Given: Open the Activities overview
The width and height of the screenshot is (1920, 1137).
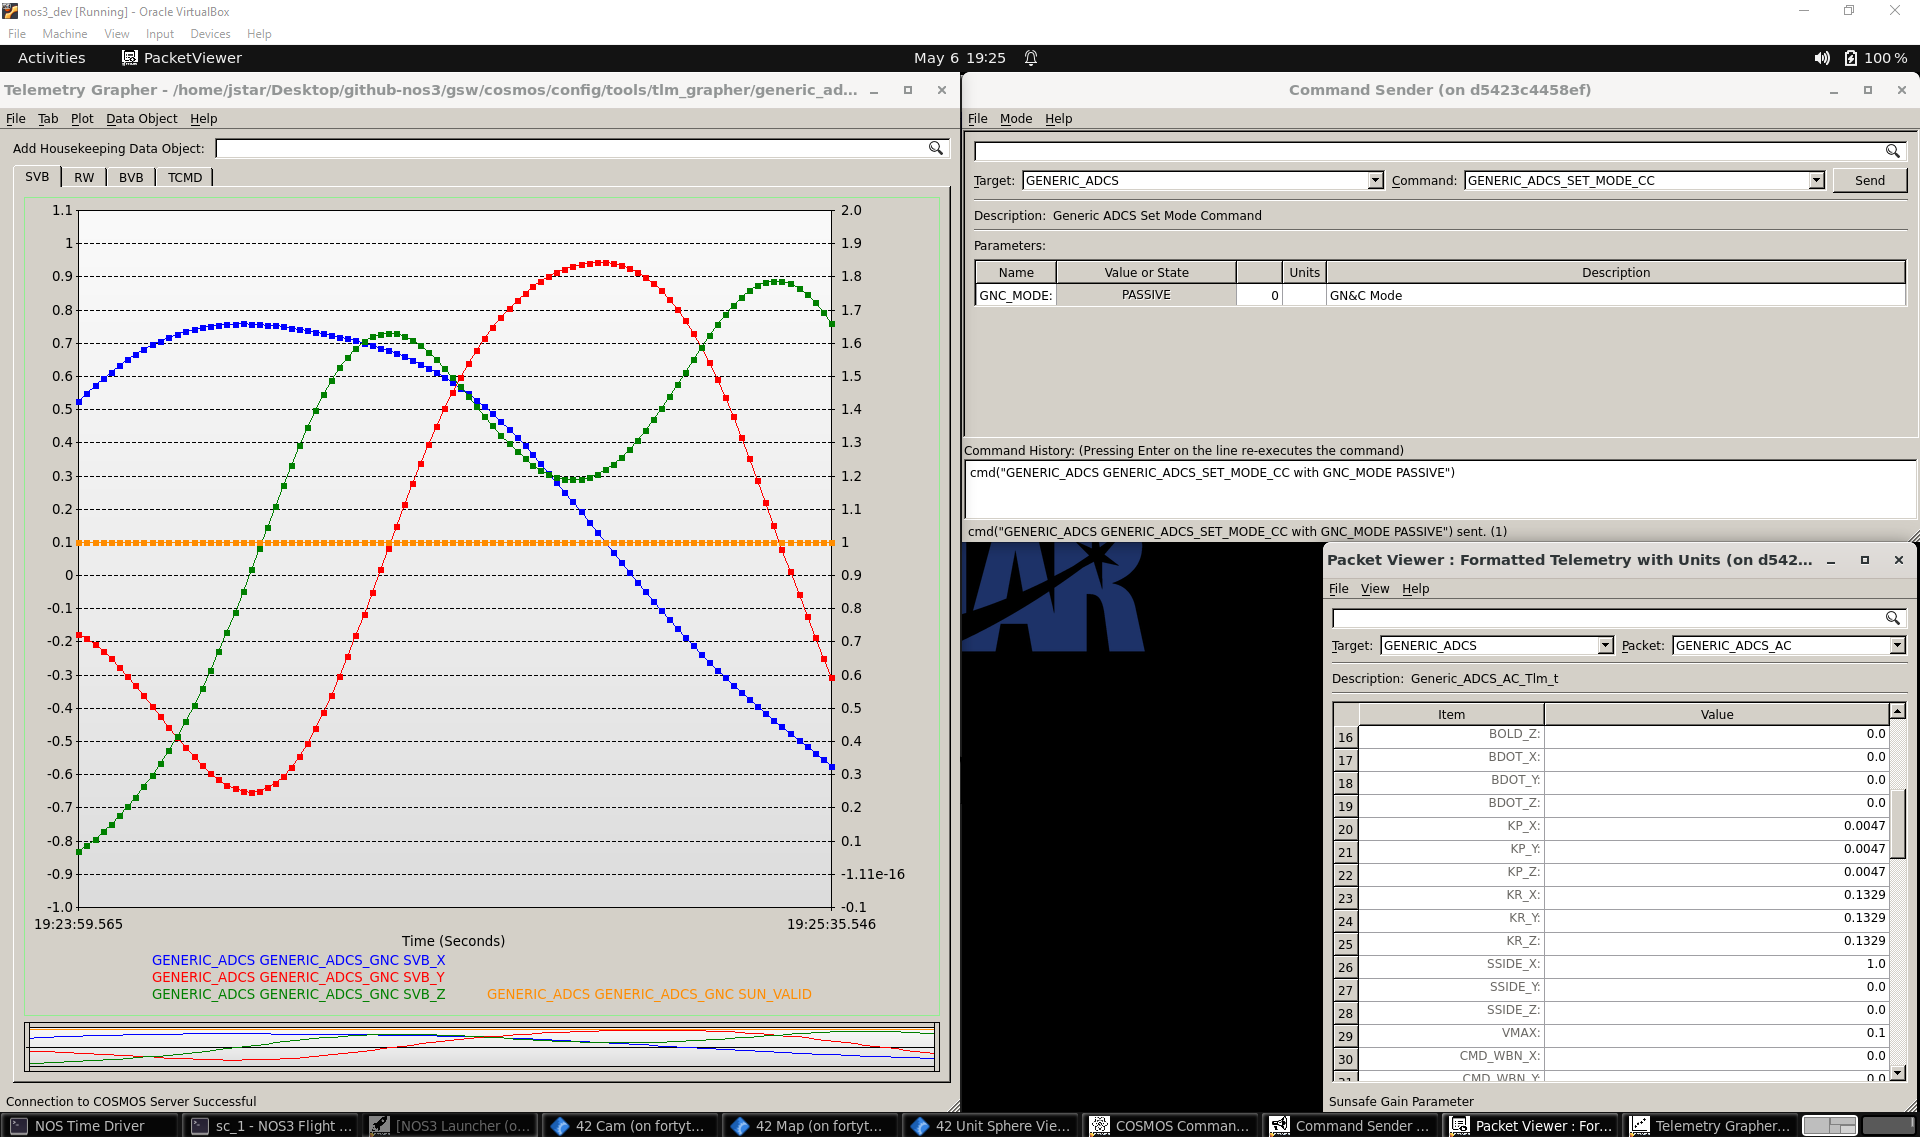Looking at the screenshot, I should (51, 58).
